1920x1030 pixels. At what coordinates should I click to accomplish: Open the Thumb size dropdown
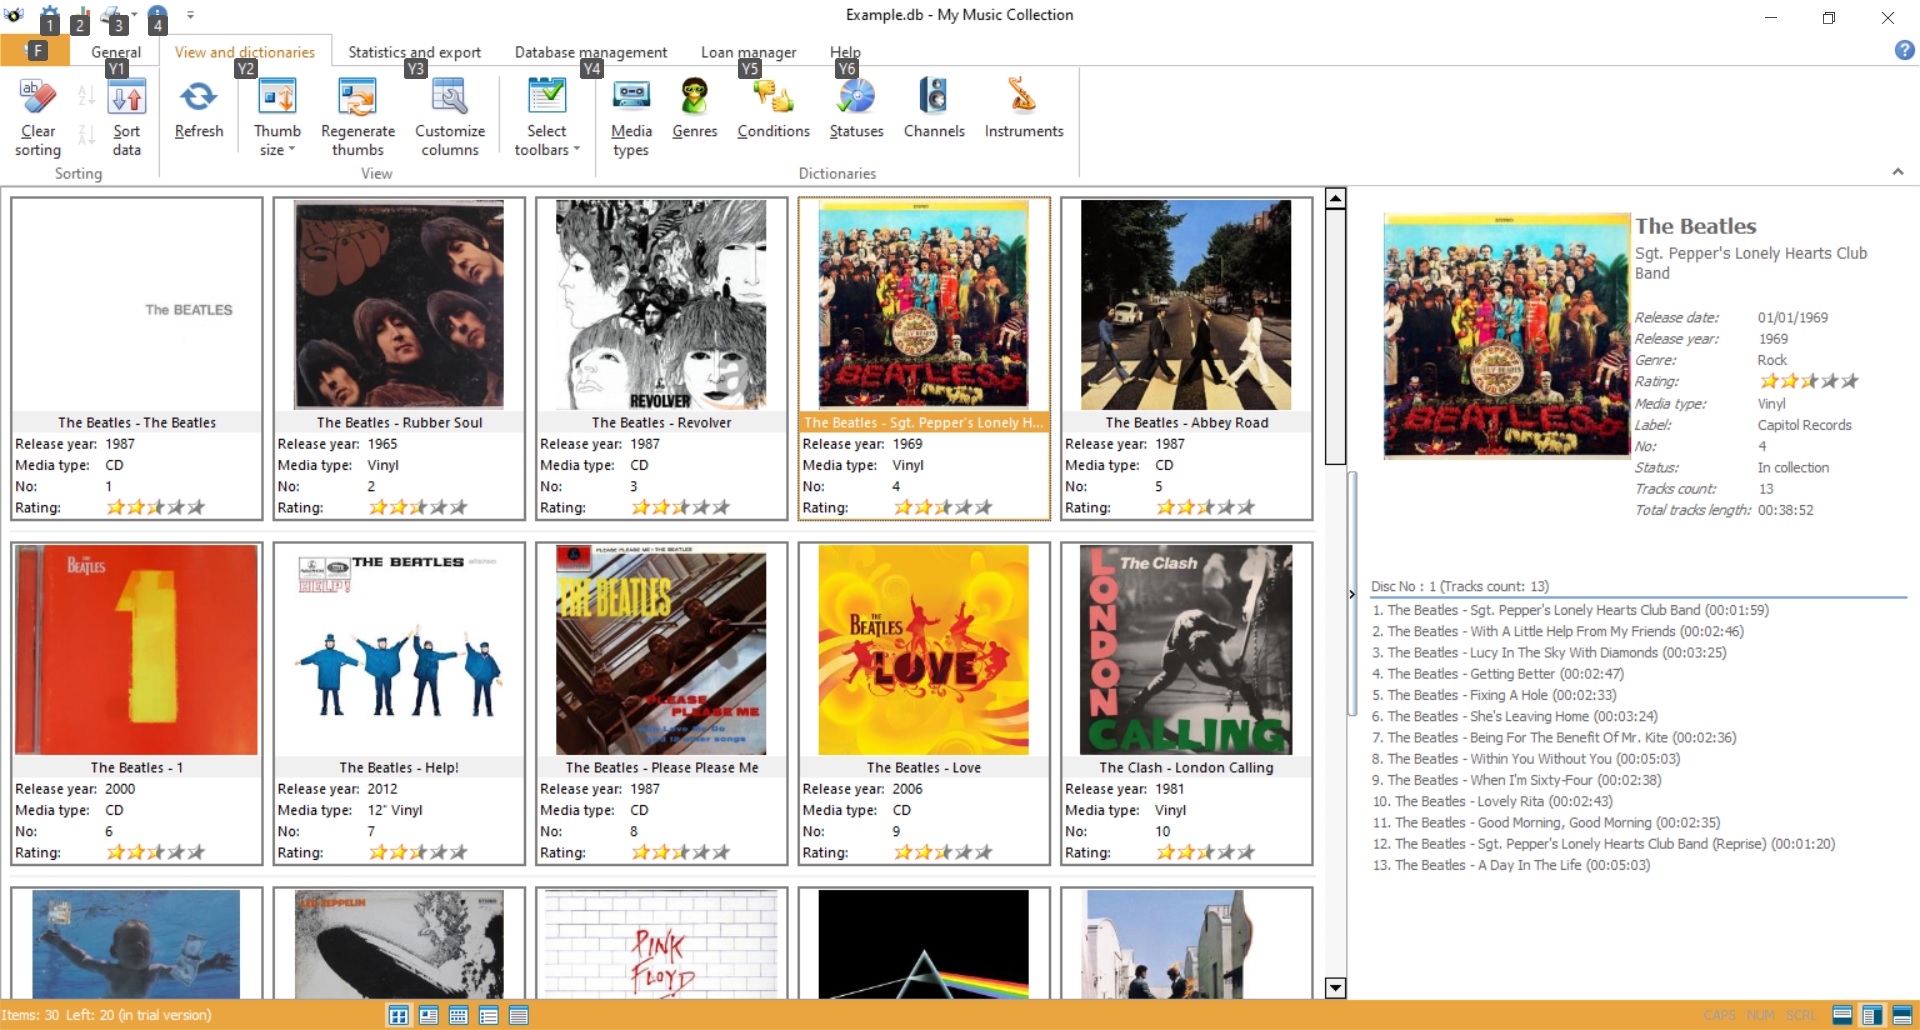(x=277, y=117)
